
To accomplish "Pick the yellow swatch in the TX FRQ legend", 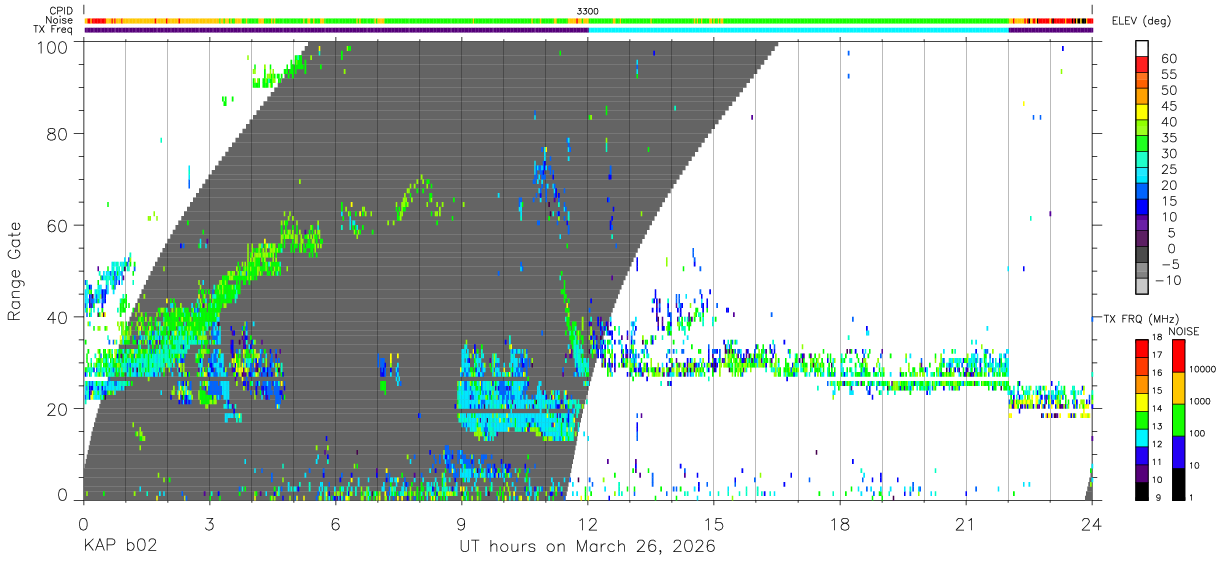I will [x=1142, y=401].
